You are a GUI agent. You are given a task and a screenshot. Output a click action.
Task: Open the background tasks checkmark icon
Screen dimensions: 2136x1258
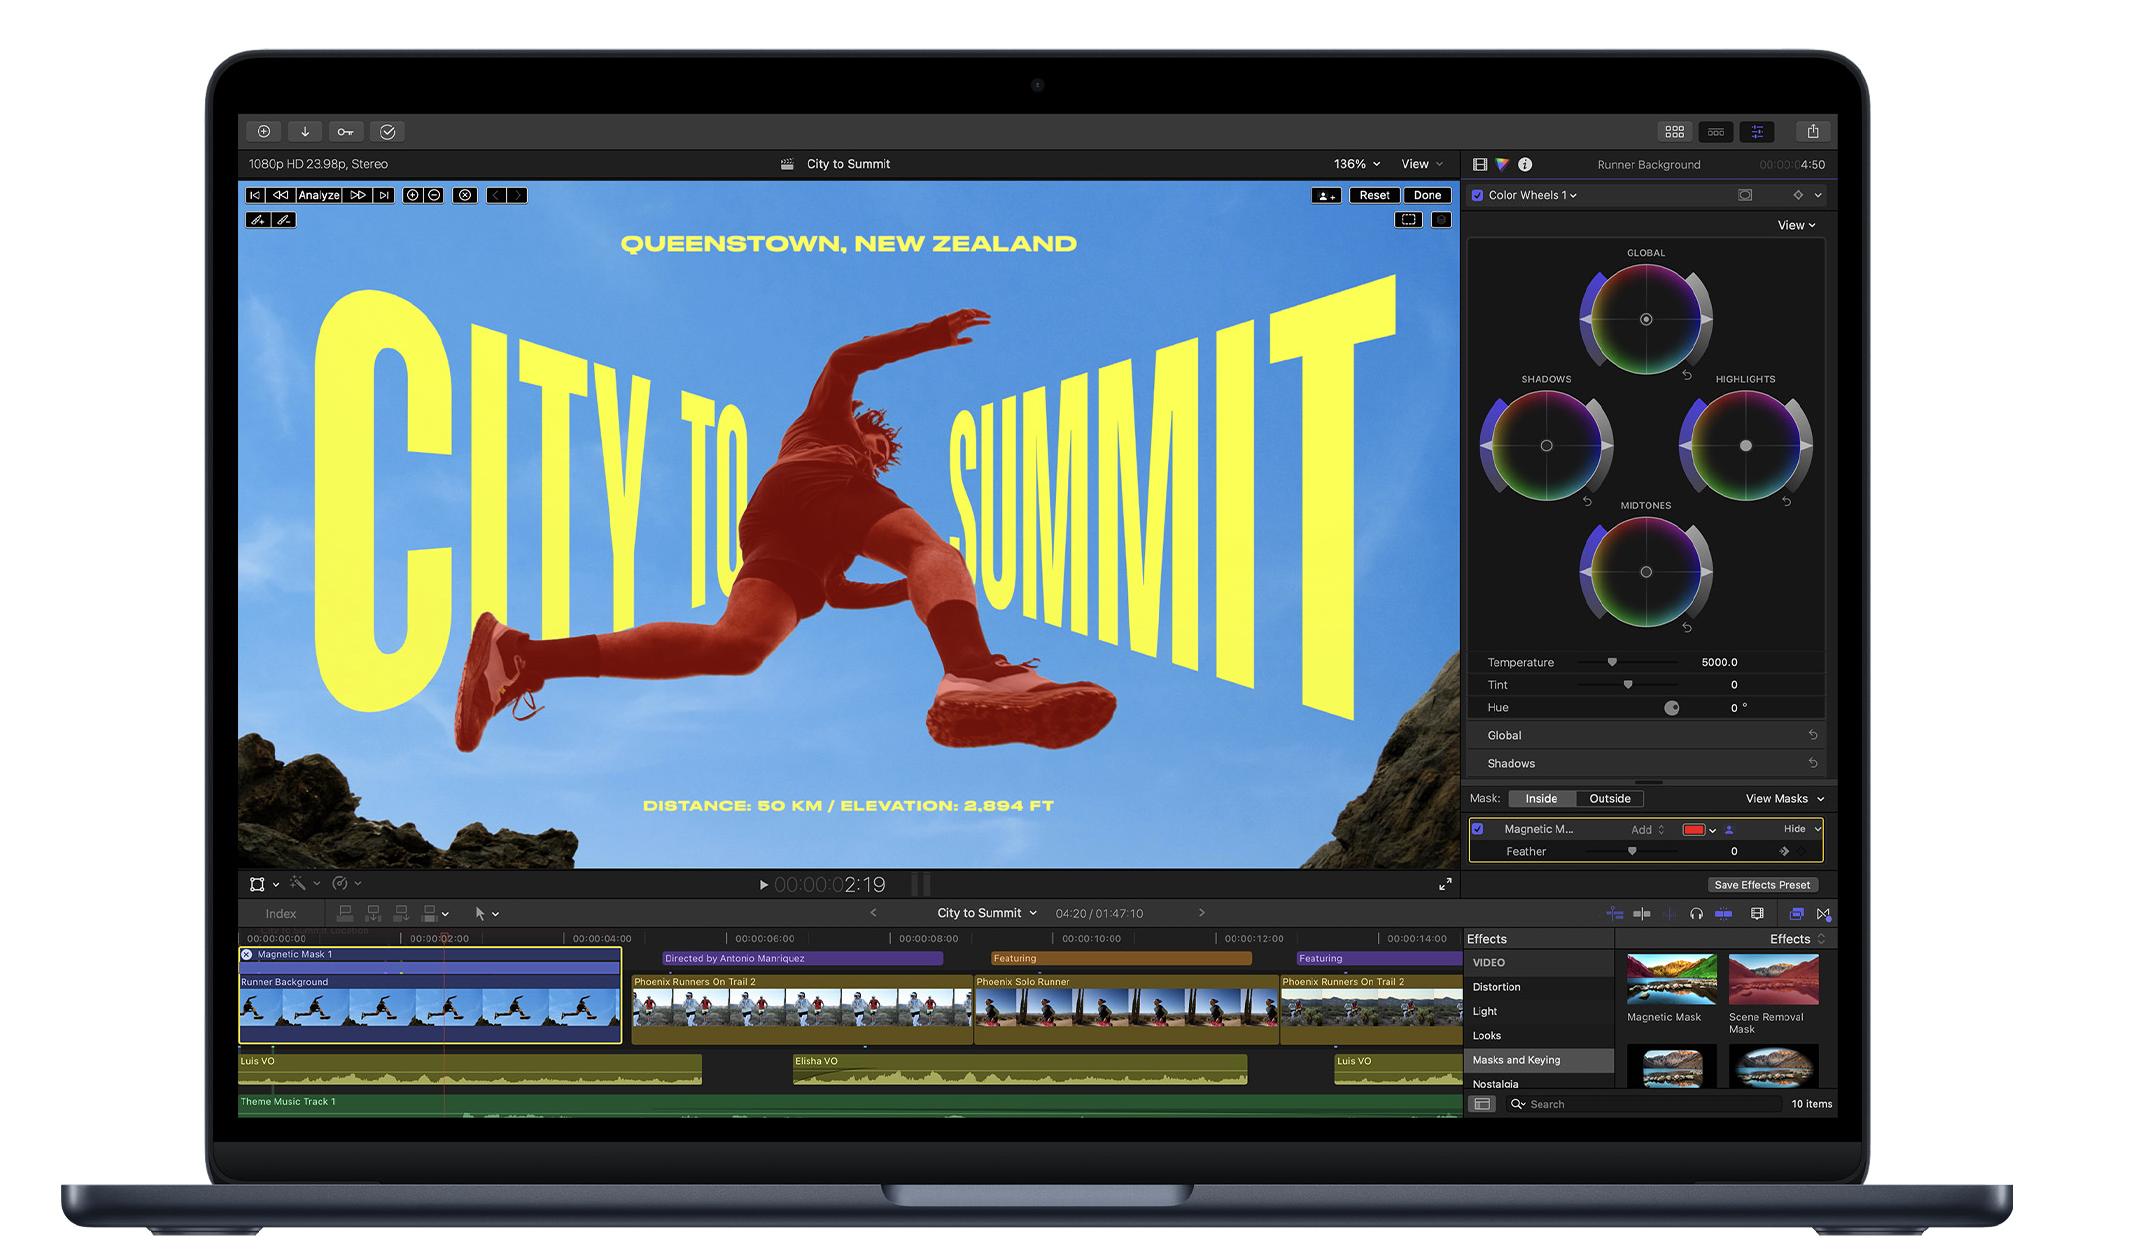388,132
